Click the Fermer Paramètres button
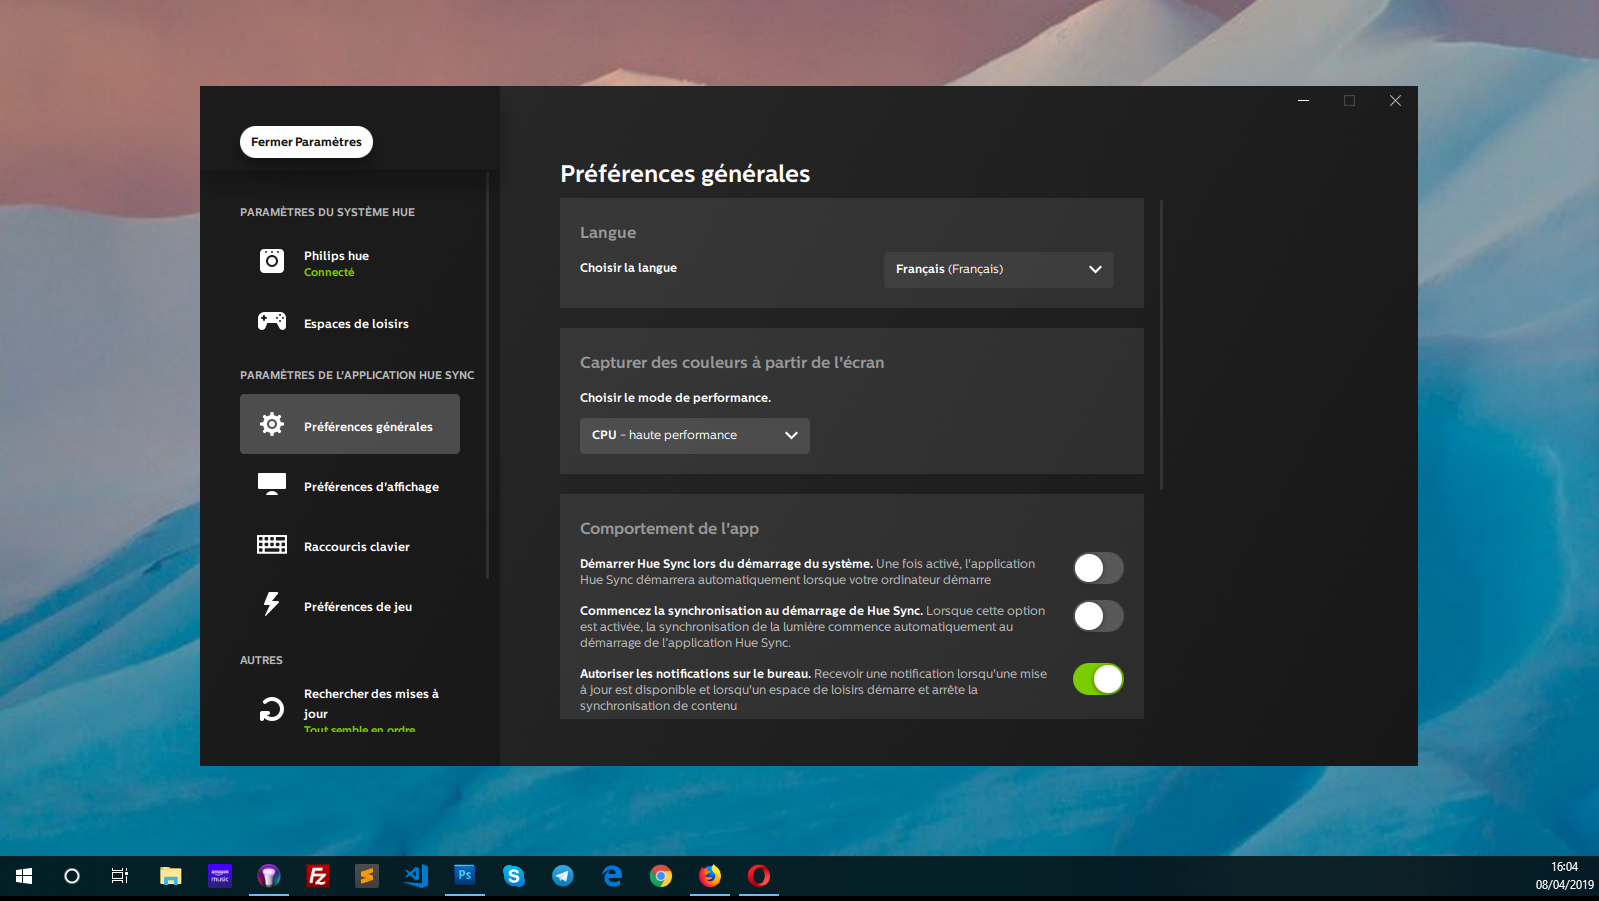The image size is (1599, 901). 306,142
